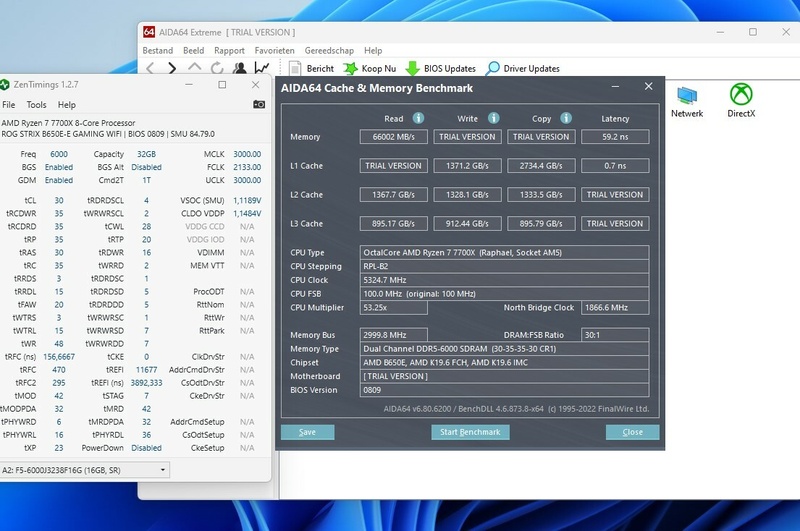Click the L1 Cache Write 1371.2 GB/s field
This screenshot has width=800, height=531.
point(467,166)
